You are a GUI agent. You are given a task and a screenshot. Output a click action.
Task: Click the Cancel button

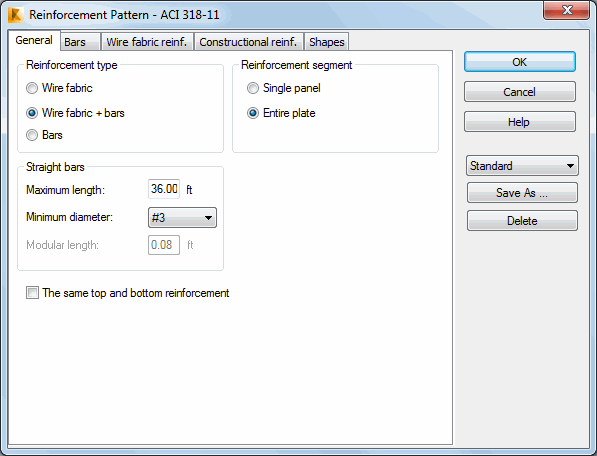click(x=520, y=92)
